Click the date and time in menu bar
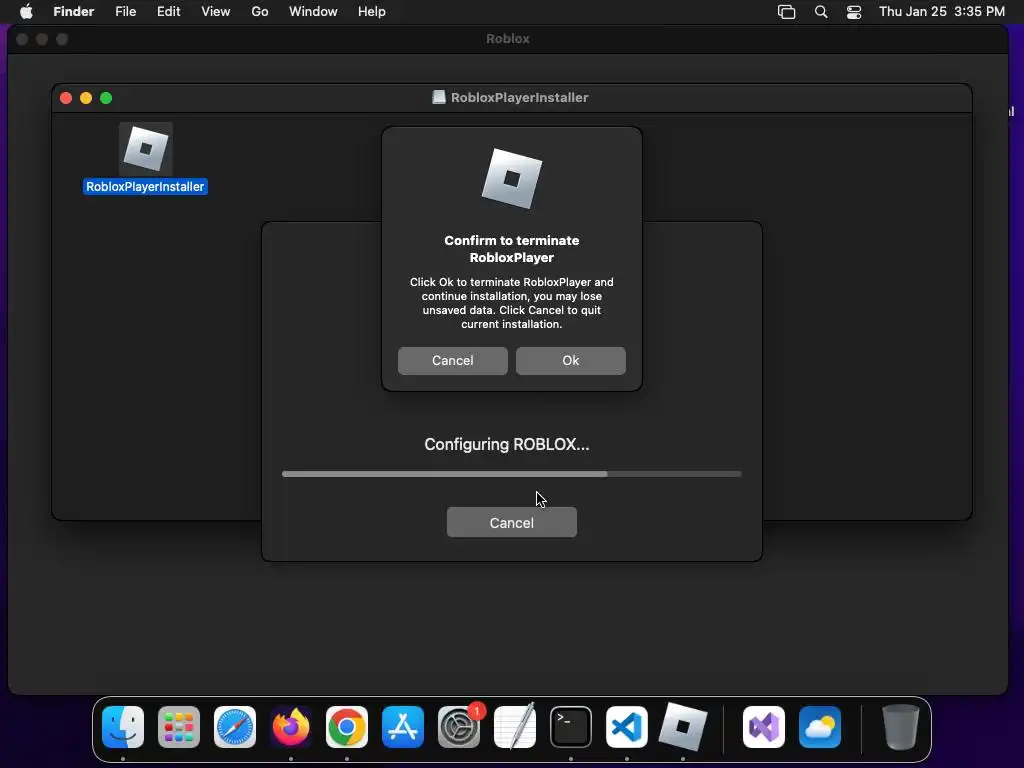Viewport: 1024px width, 768px height. (942, 12)
